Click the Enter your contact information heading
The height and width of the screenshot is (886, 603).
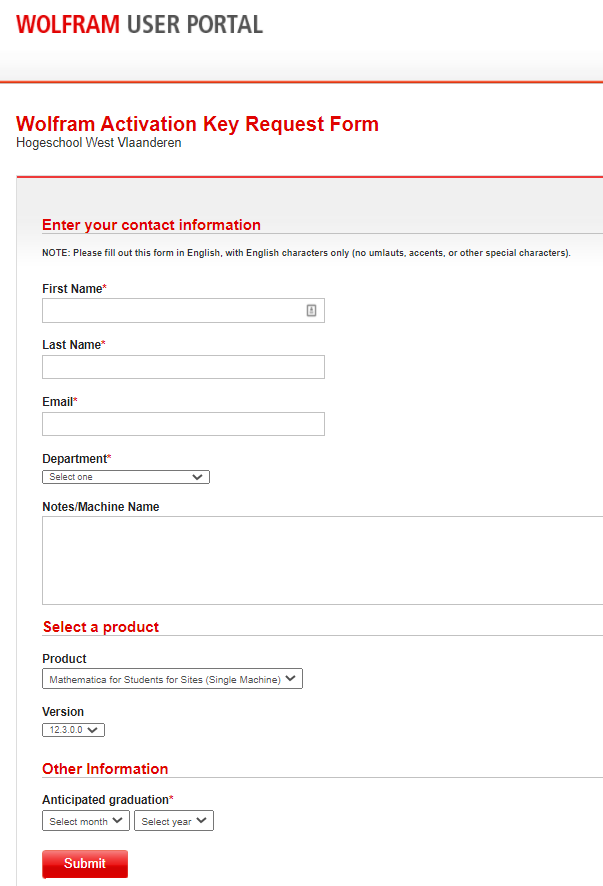[151, 225]
